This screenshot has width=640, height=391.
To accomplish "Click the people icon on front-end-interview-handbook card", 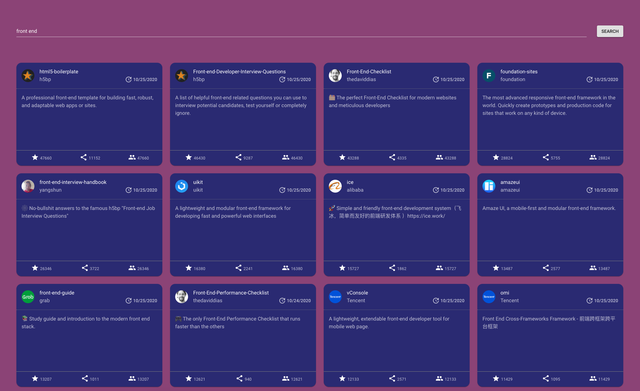I will (132, 268).
